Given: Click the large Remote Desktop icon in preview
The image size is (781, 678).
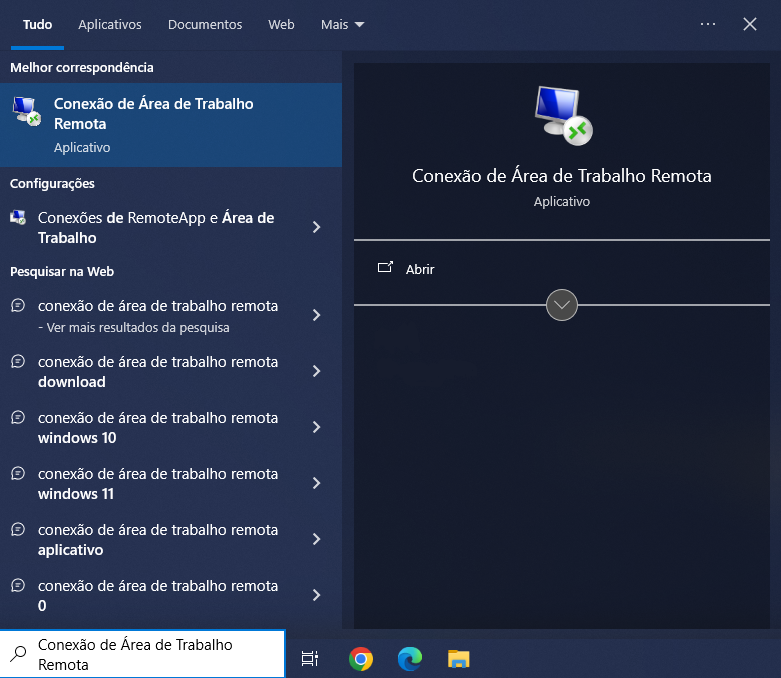Looking at the screenshot, I should (562, 114).
